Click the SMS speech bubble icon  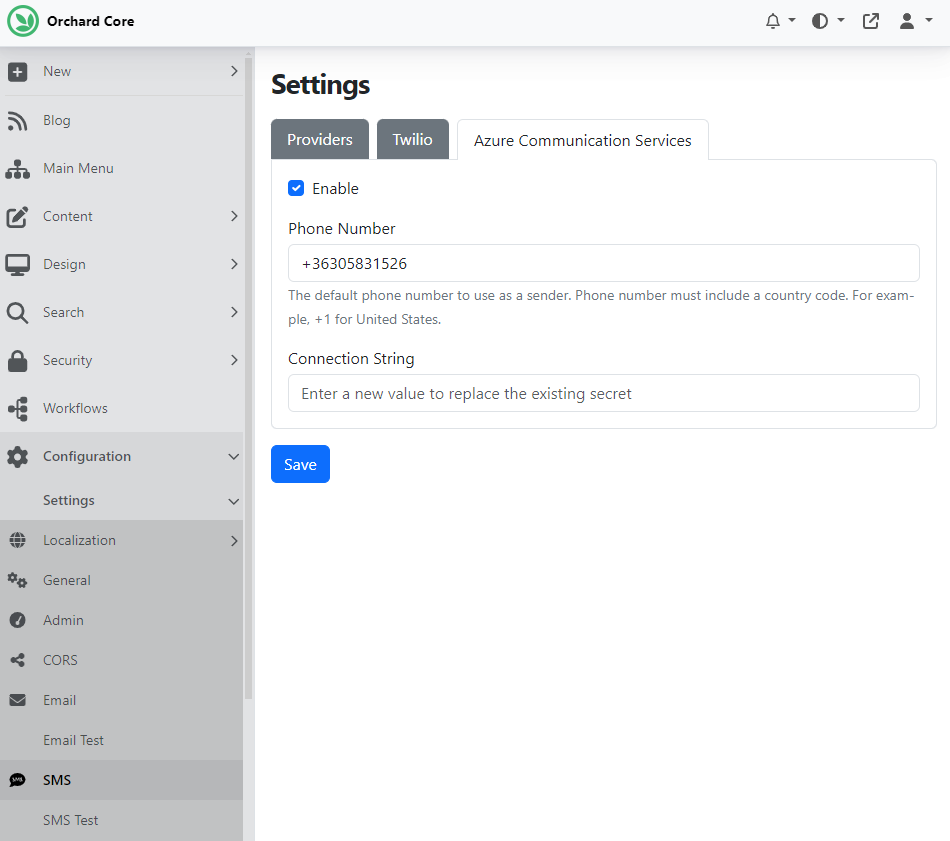click(18, 780)
